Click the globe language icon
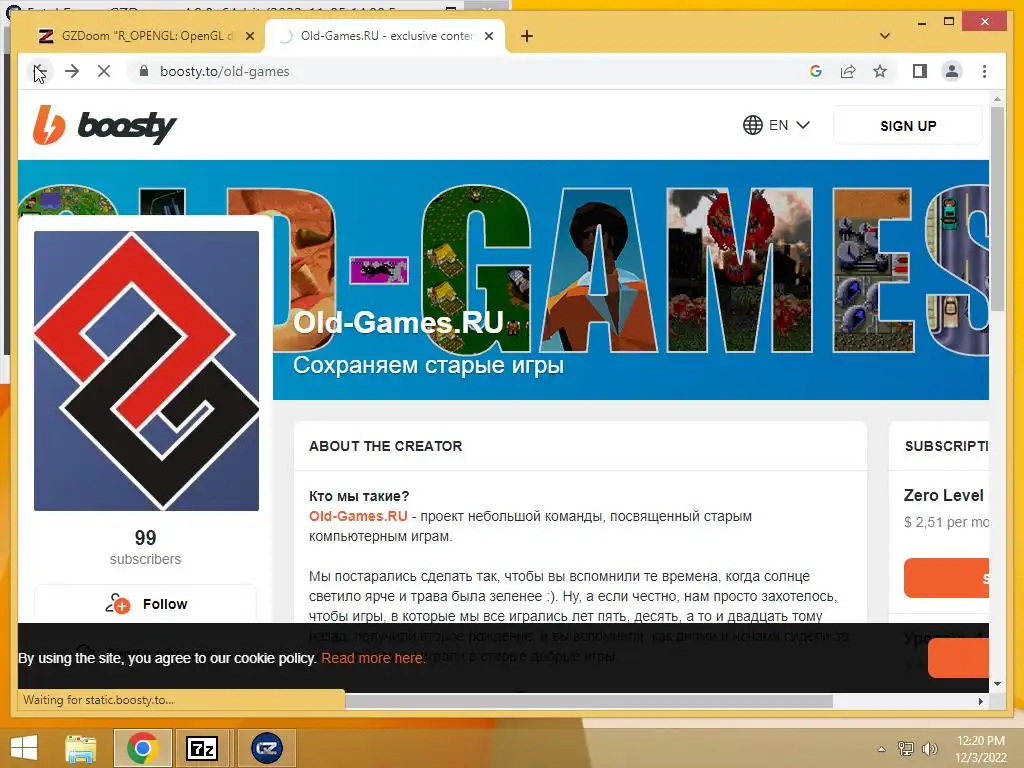1024x768 pixels. (752, 125)
